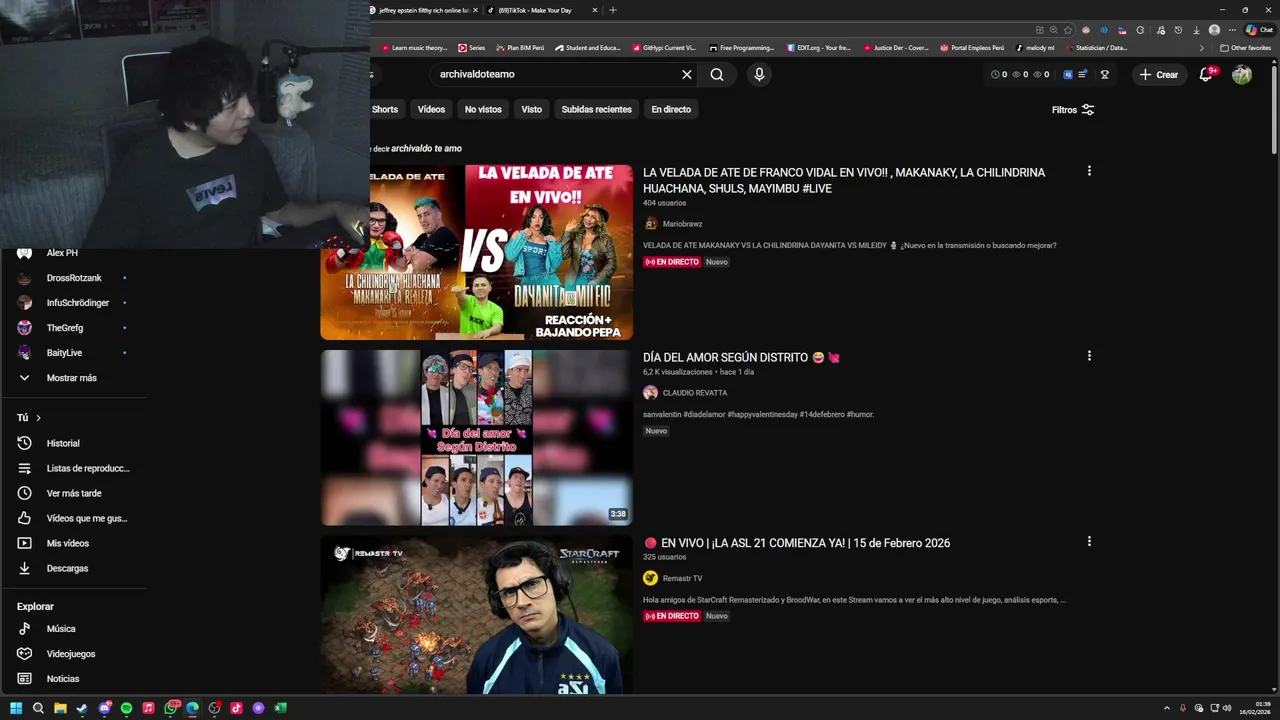Open Mariobrawz channel name link
Image resolution: width=1280 pixels, height=720 pixels.
point(683,224)
